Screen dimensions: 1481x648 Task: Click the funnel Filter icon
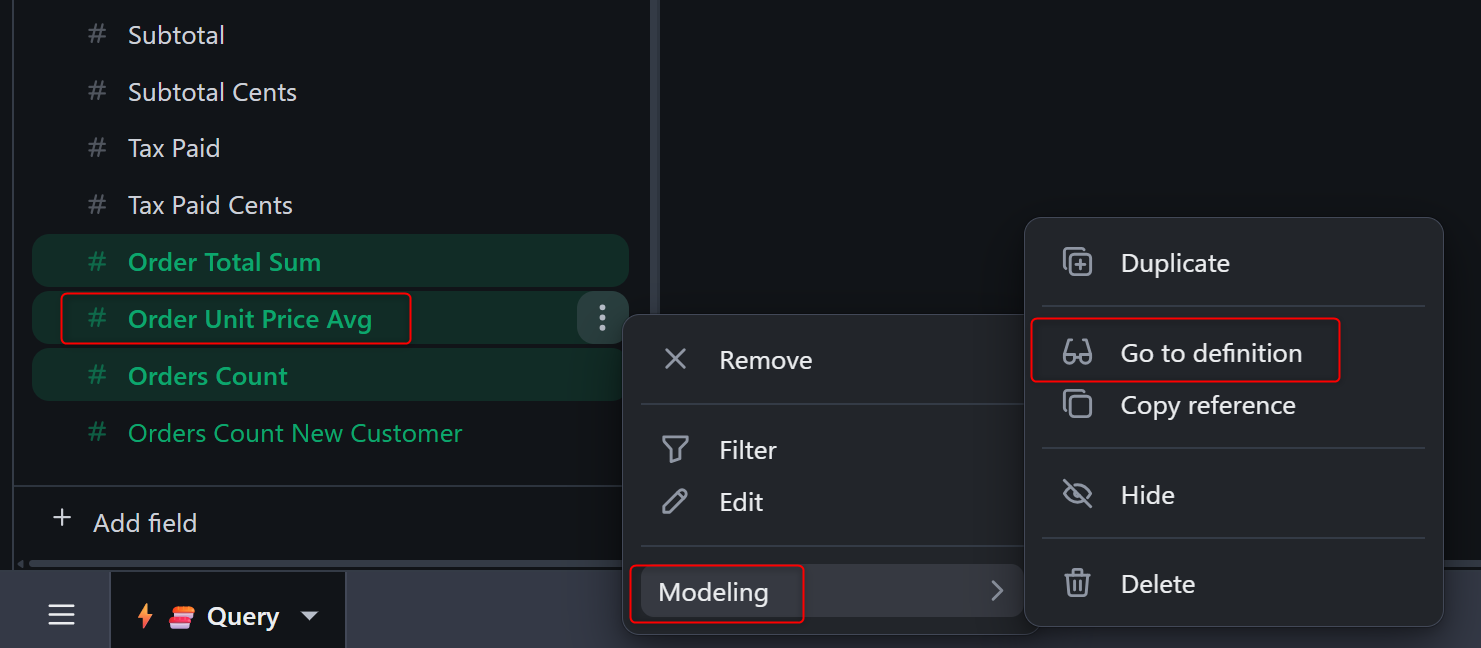676,450
